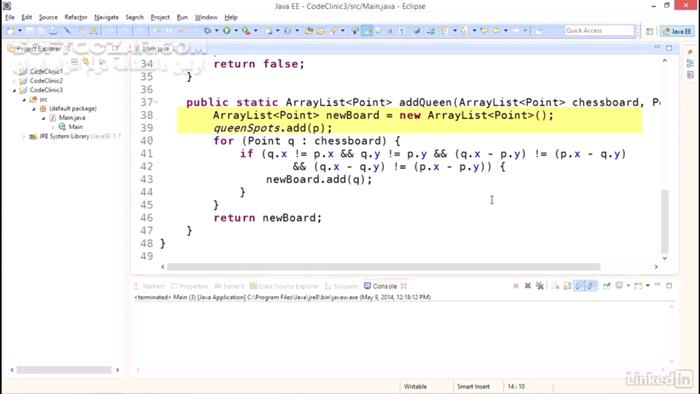
Task: Switch to the Java EE perspective
Action: [677, 31]
